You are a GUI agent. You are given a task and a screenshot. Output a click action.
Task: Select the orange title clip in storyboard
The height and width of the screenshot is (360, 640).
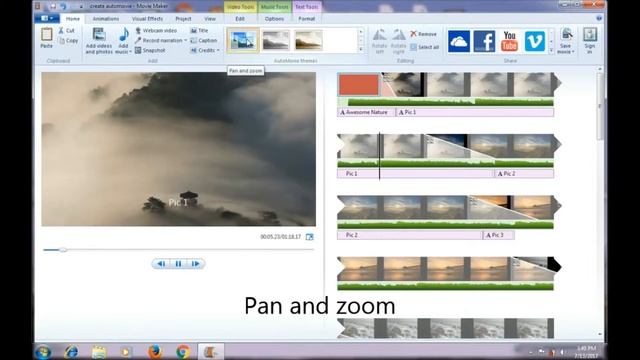359,84
